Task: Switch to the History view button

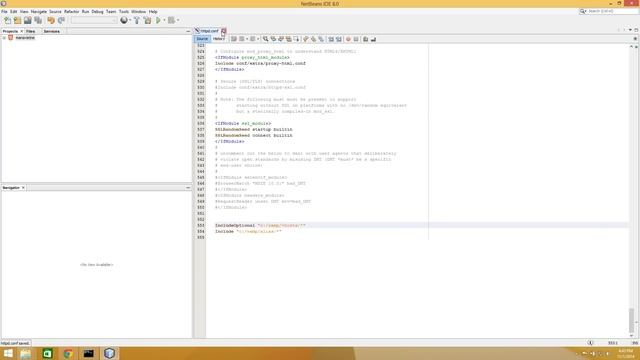Action: coord(219,39)
